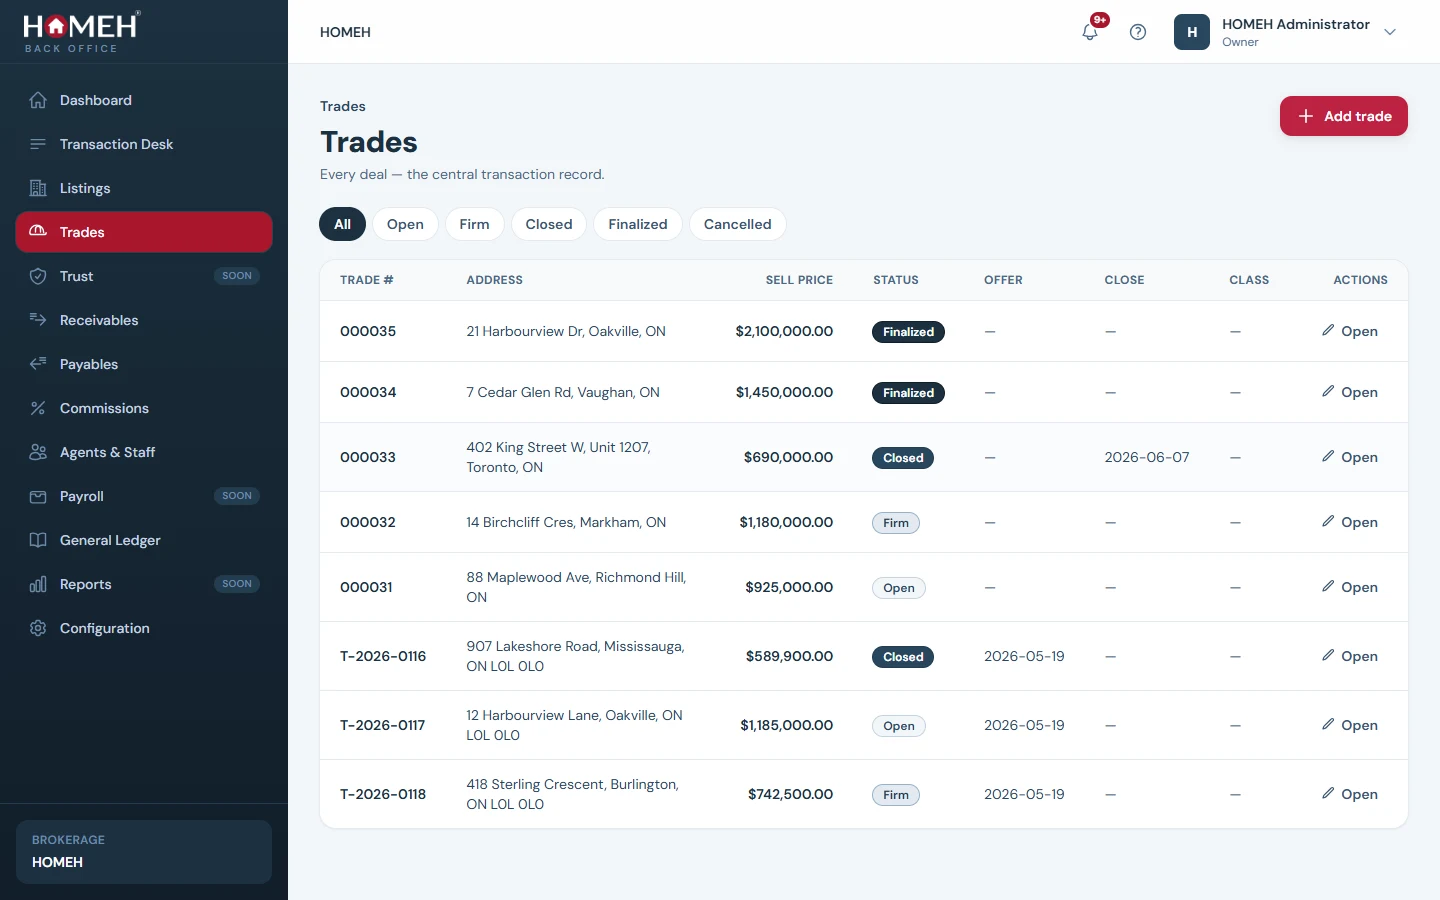This screenshot has height=900, width=1440.
Task: Click trade number 000034
Action: [368, 392]
